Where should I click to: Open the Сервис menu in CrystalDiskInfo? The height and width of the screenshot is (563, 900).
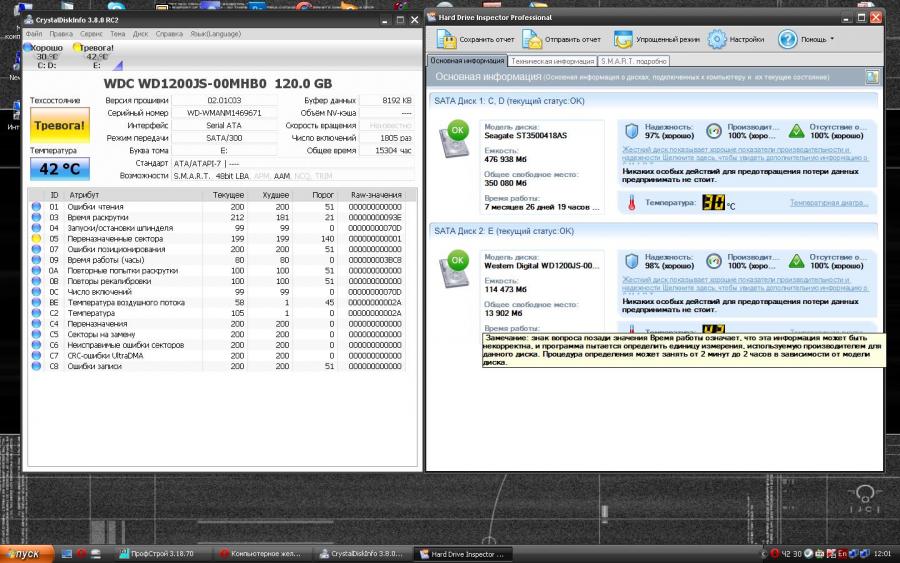tap(91, 34)
